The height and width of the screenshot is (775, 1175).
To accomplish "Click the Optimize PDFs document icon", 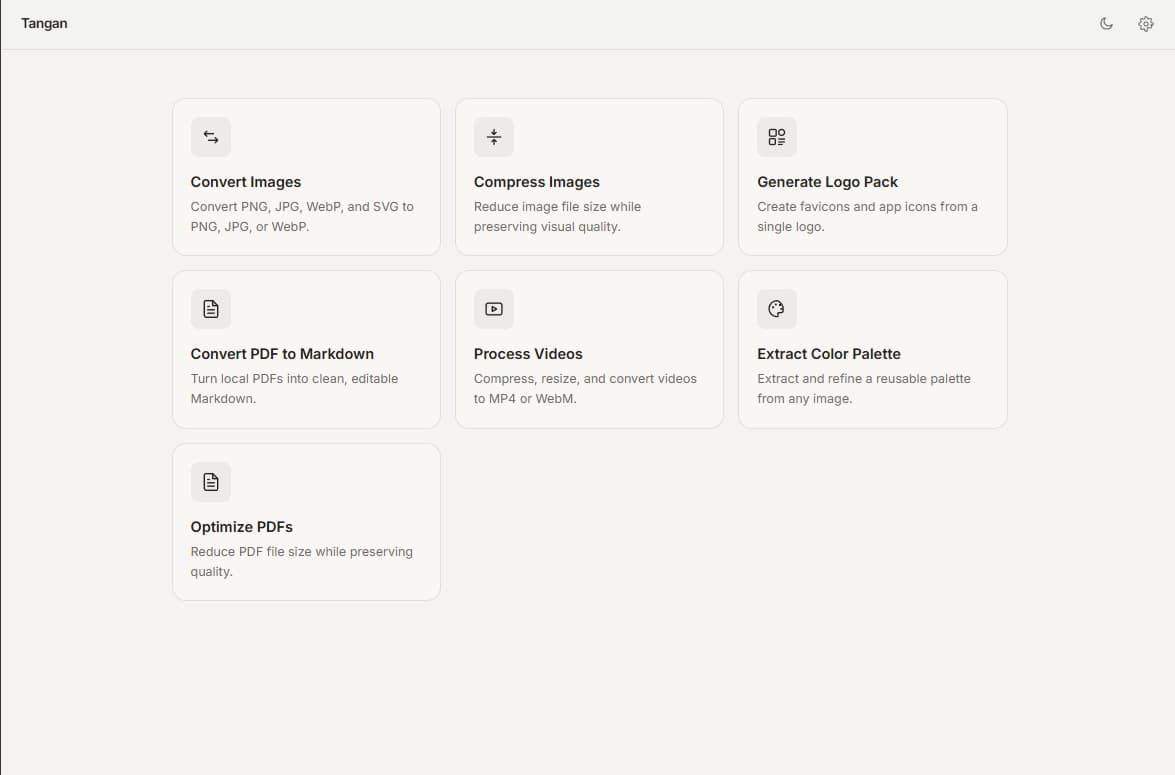I will [x=211, y=482].
